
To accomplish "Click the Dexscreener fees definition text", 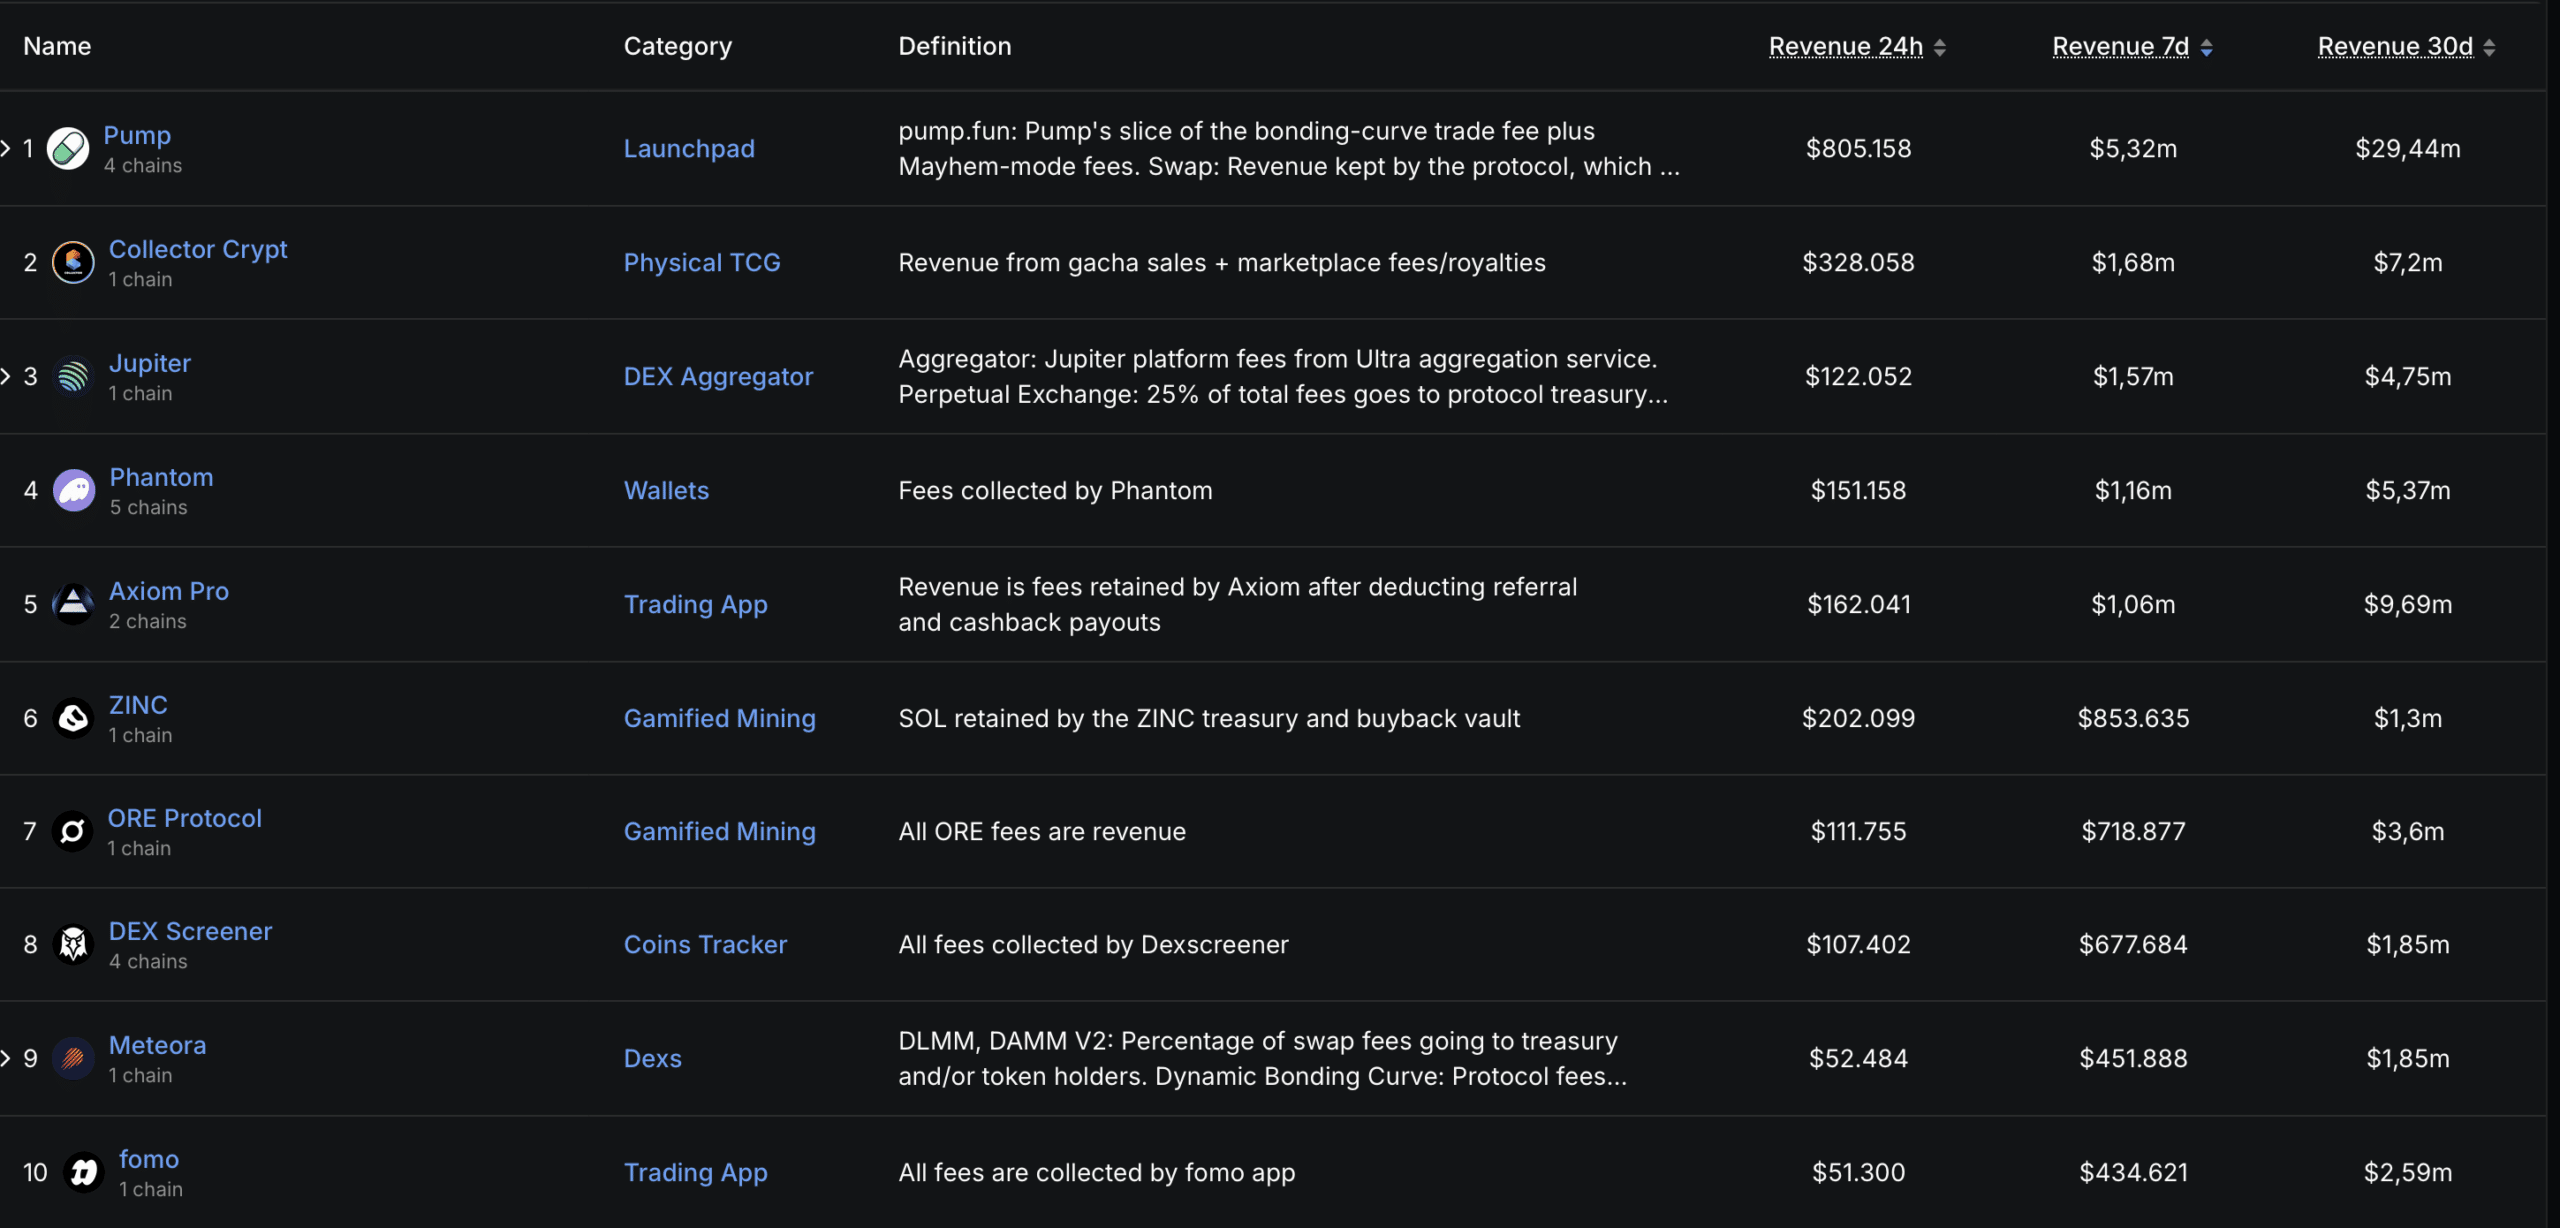I will (1093, 945).
